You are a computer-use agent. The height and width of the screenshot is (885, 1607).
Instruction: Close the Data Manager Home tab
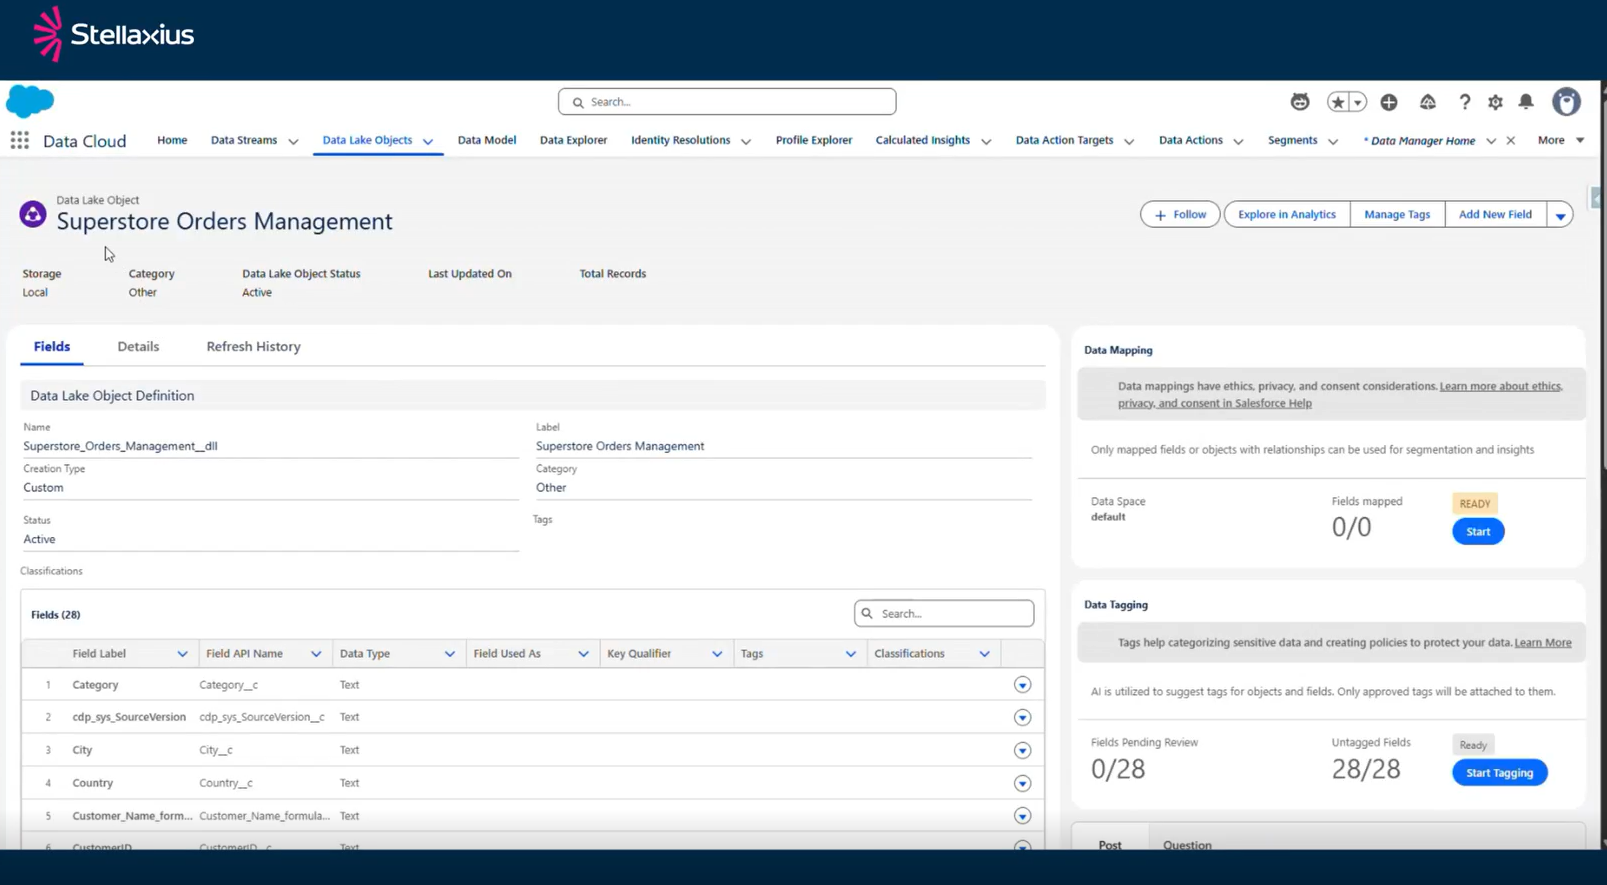pos(1511,141)
